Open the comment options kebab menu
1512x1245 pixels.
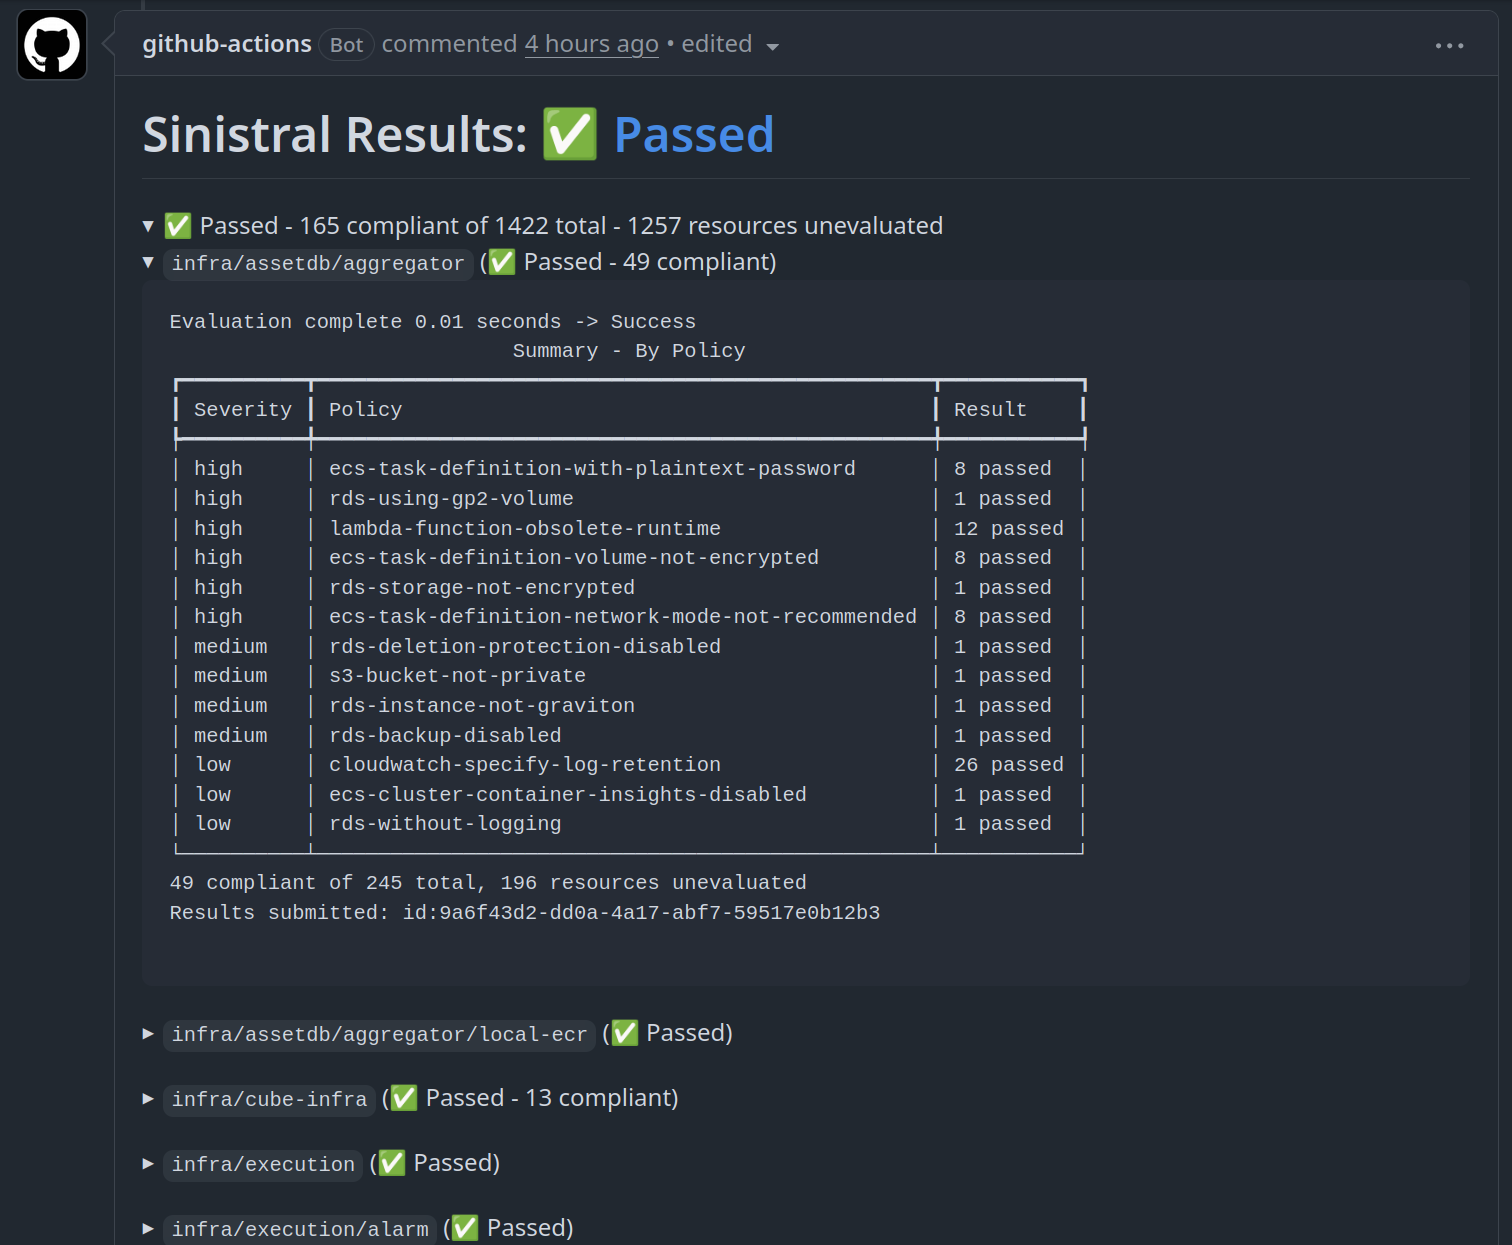tap(1449, 45)
